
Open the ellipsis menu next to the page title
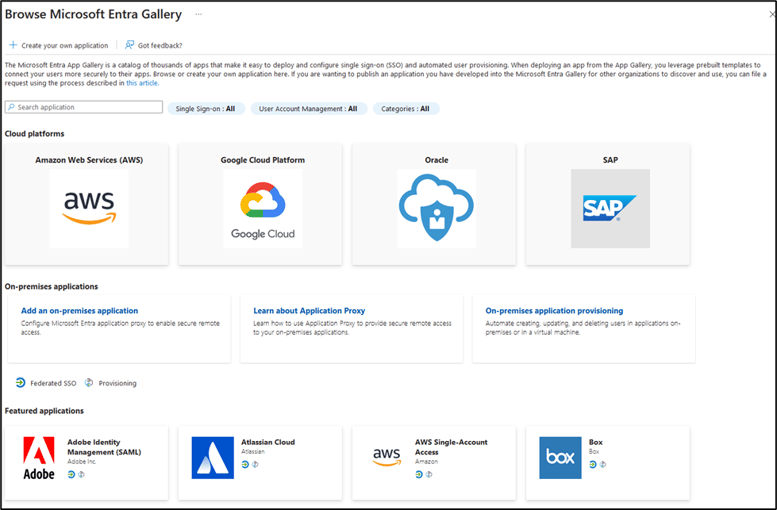(x=199, y=14)
